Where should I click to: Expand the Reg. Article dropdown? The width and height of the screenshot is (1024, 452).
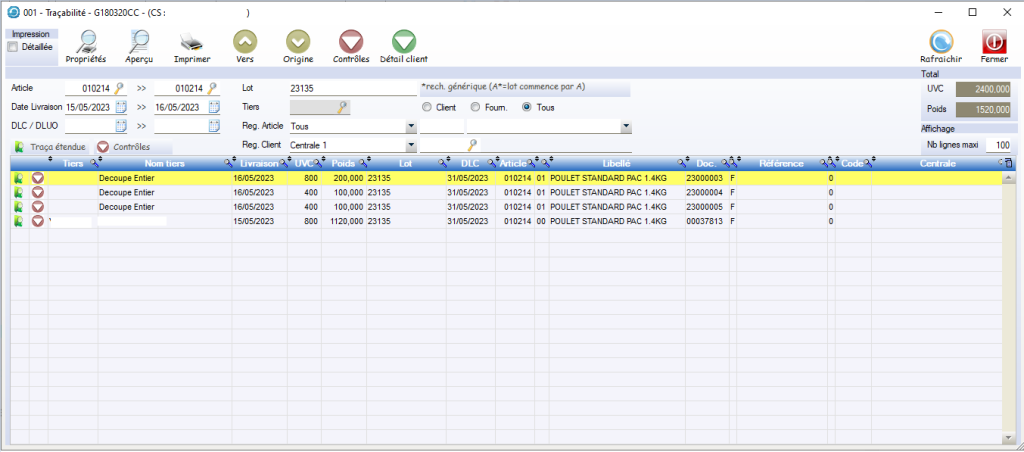click(x=411, y=127)
